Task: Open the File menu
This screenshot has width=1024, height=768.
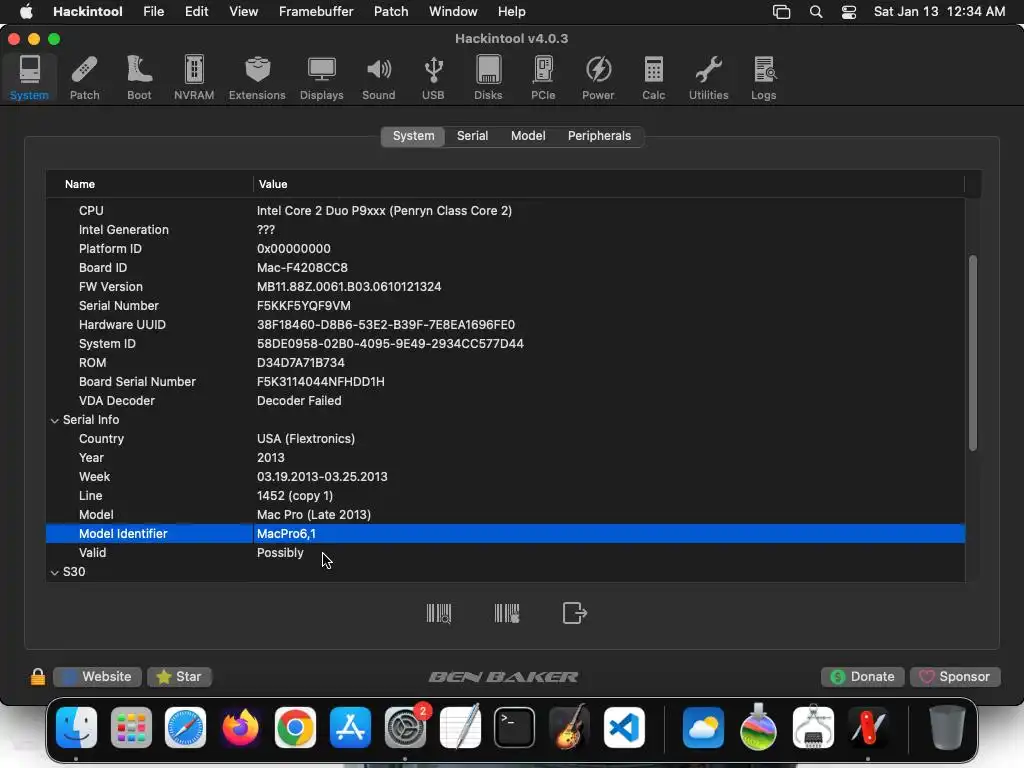Action: click(153, 12)
